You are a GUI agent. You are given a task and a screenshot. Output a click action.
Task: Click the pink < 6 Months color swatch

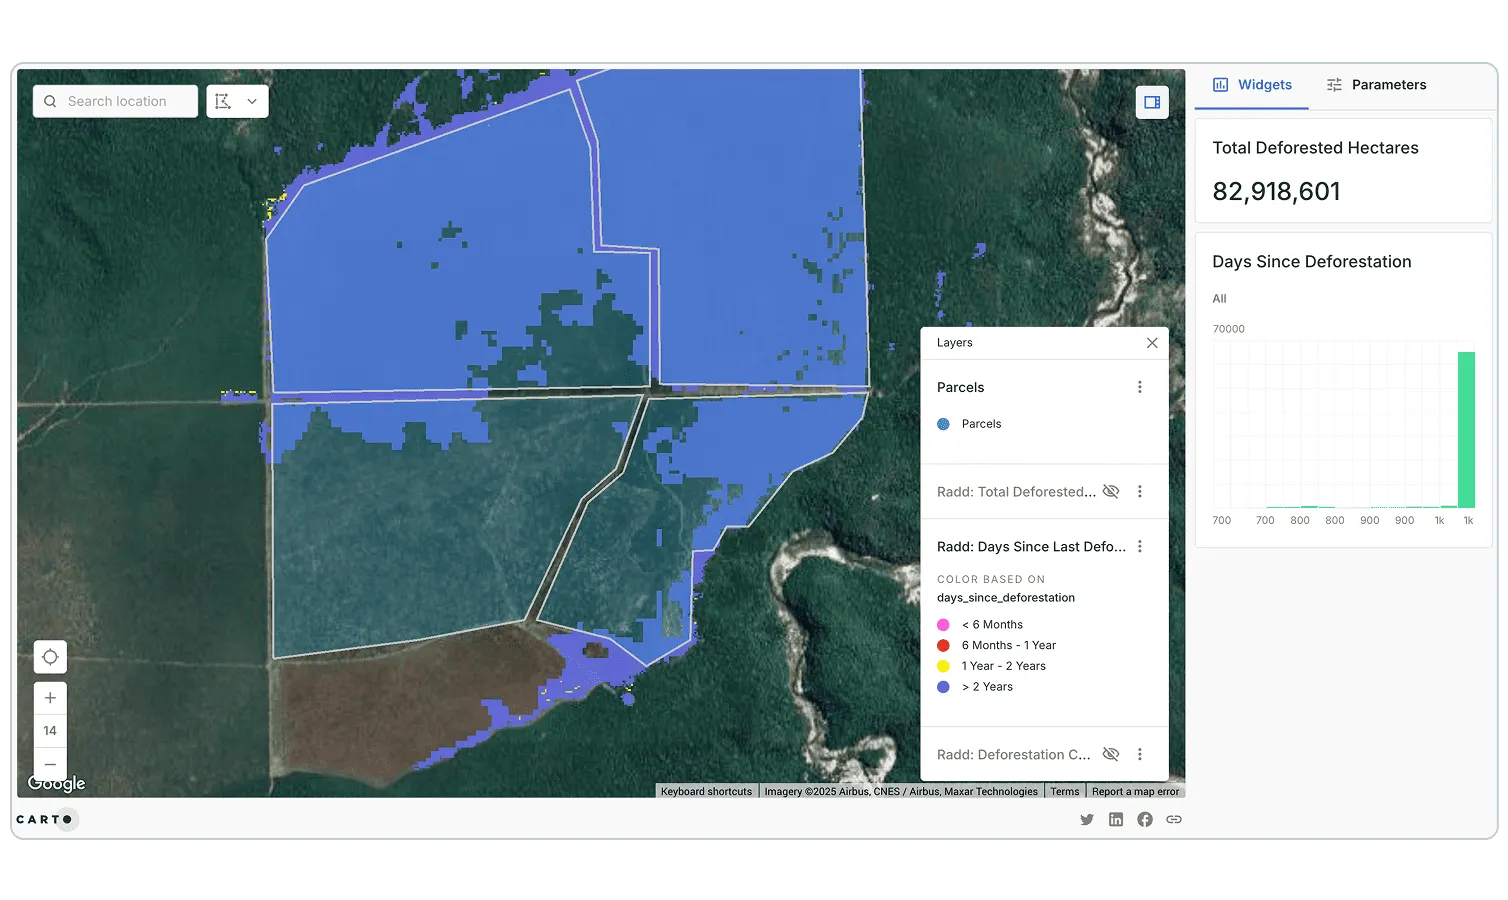click(943, 624)
